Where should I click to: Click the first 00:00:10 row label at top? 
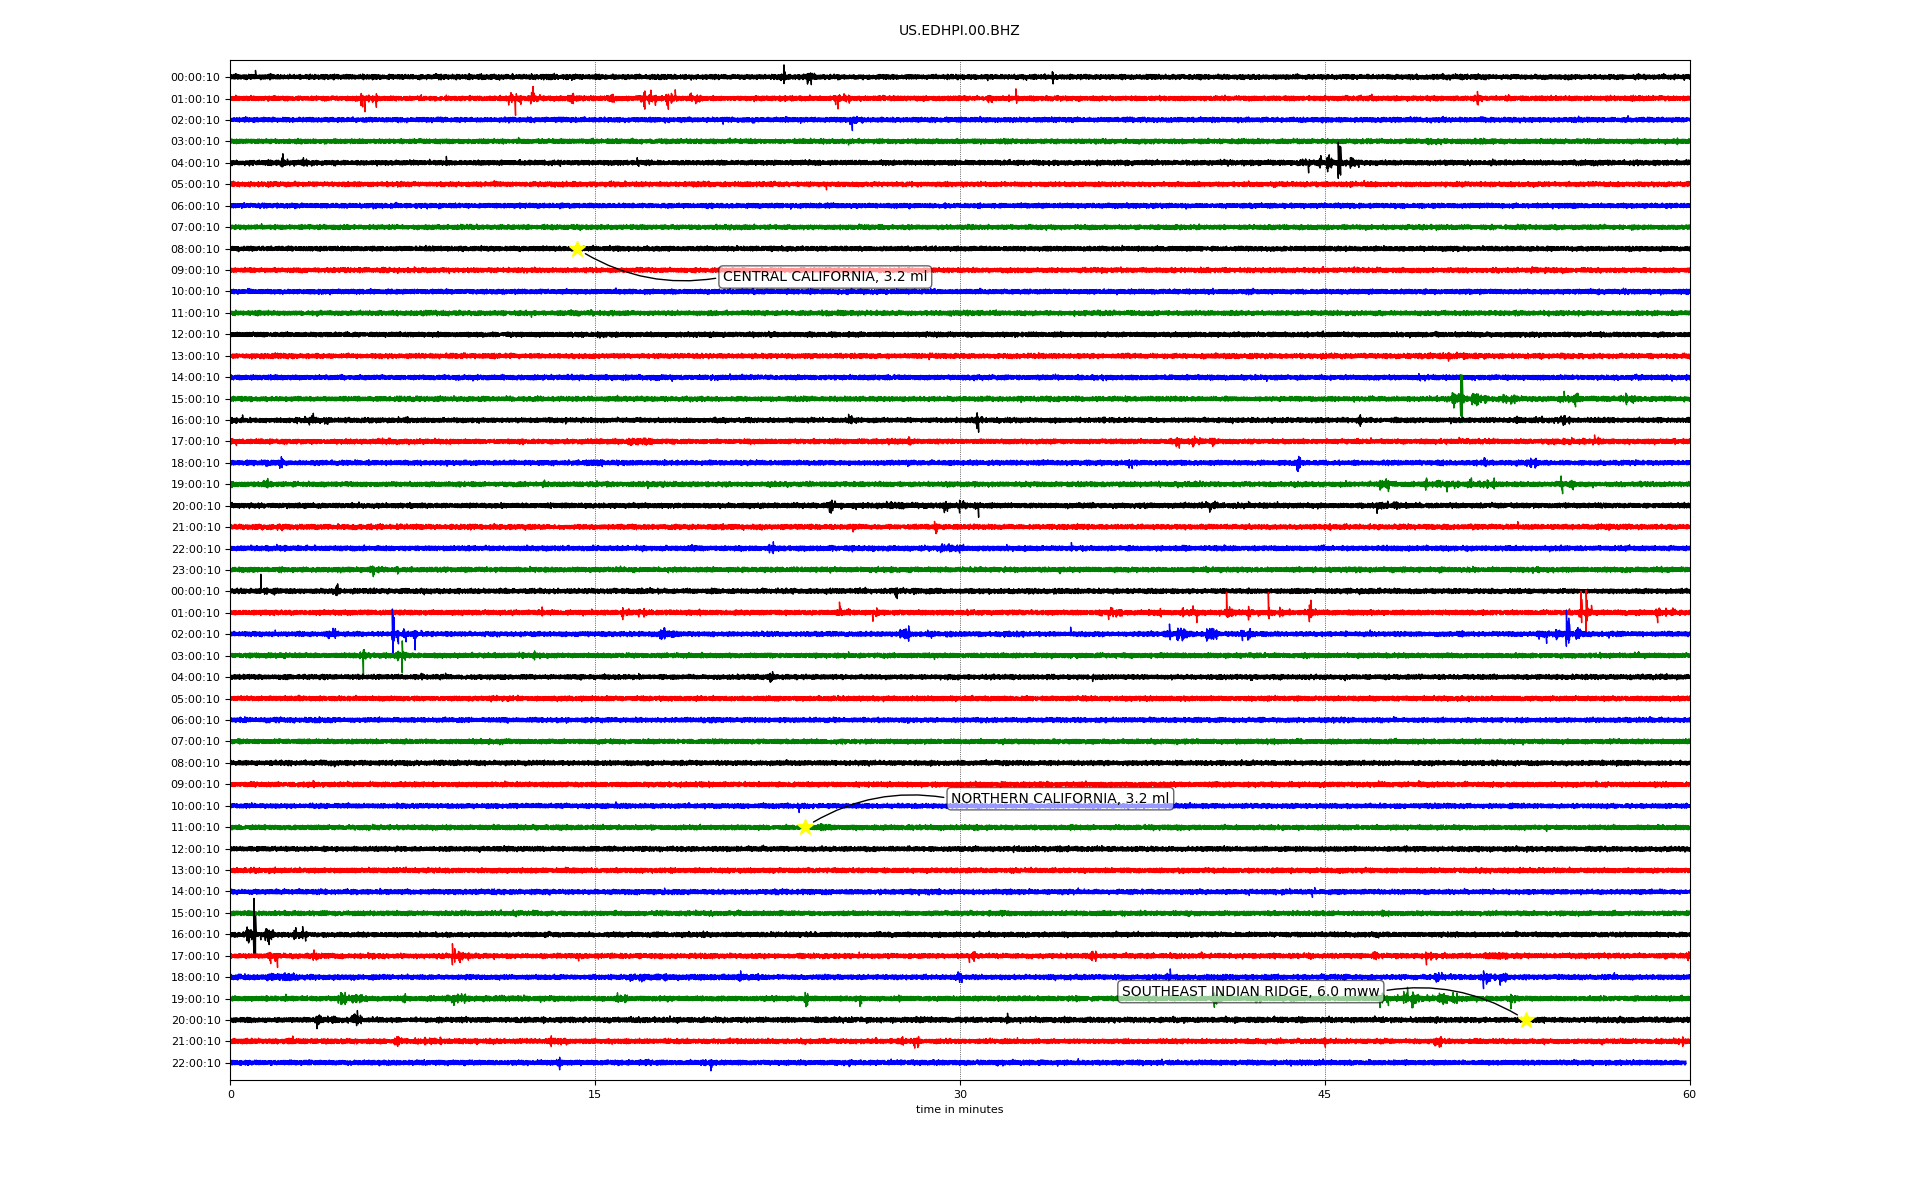coord(195,78)
